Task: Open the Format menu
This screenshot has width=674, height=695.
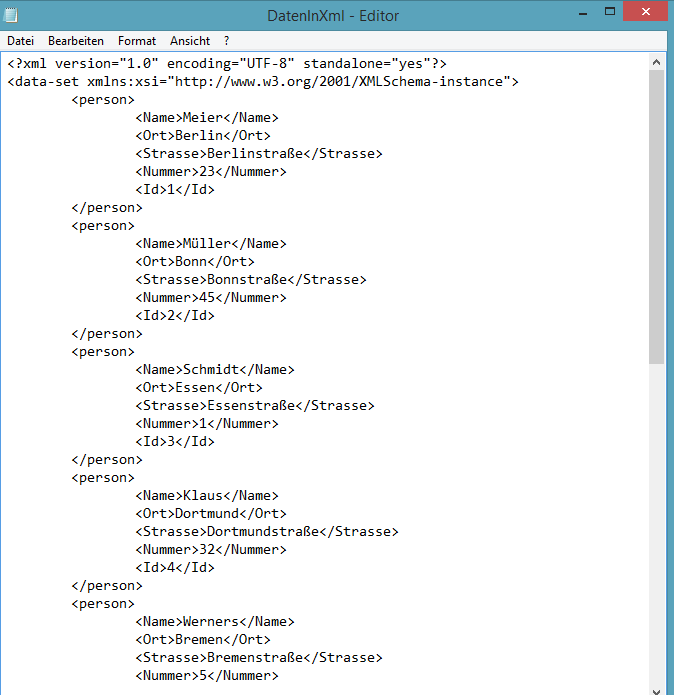Action: (137, 41)
